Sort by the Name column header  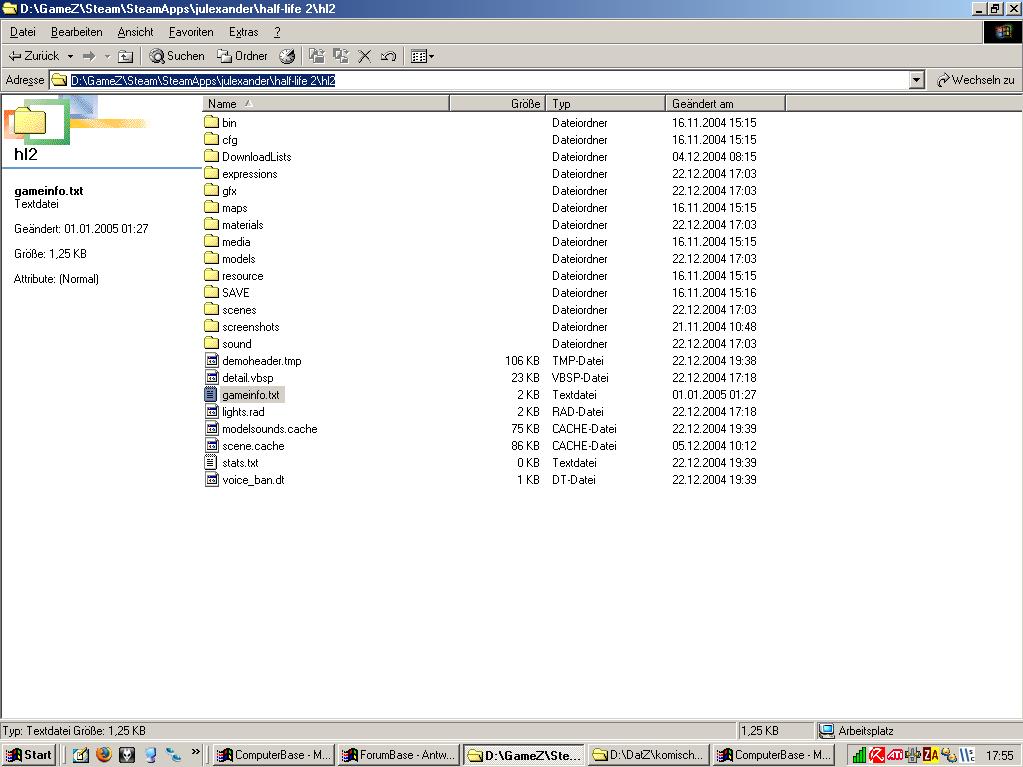click(326, 104)
